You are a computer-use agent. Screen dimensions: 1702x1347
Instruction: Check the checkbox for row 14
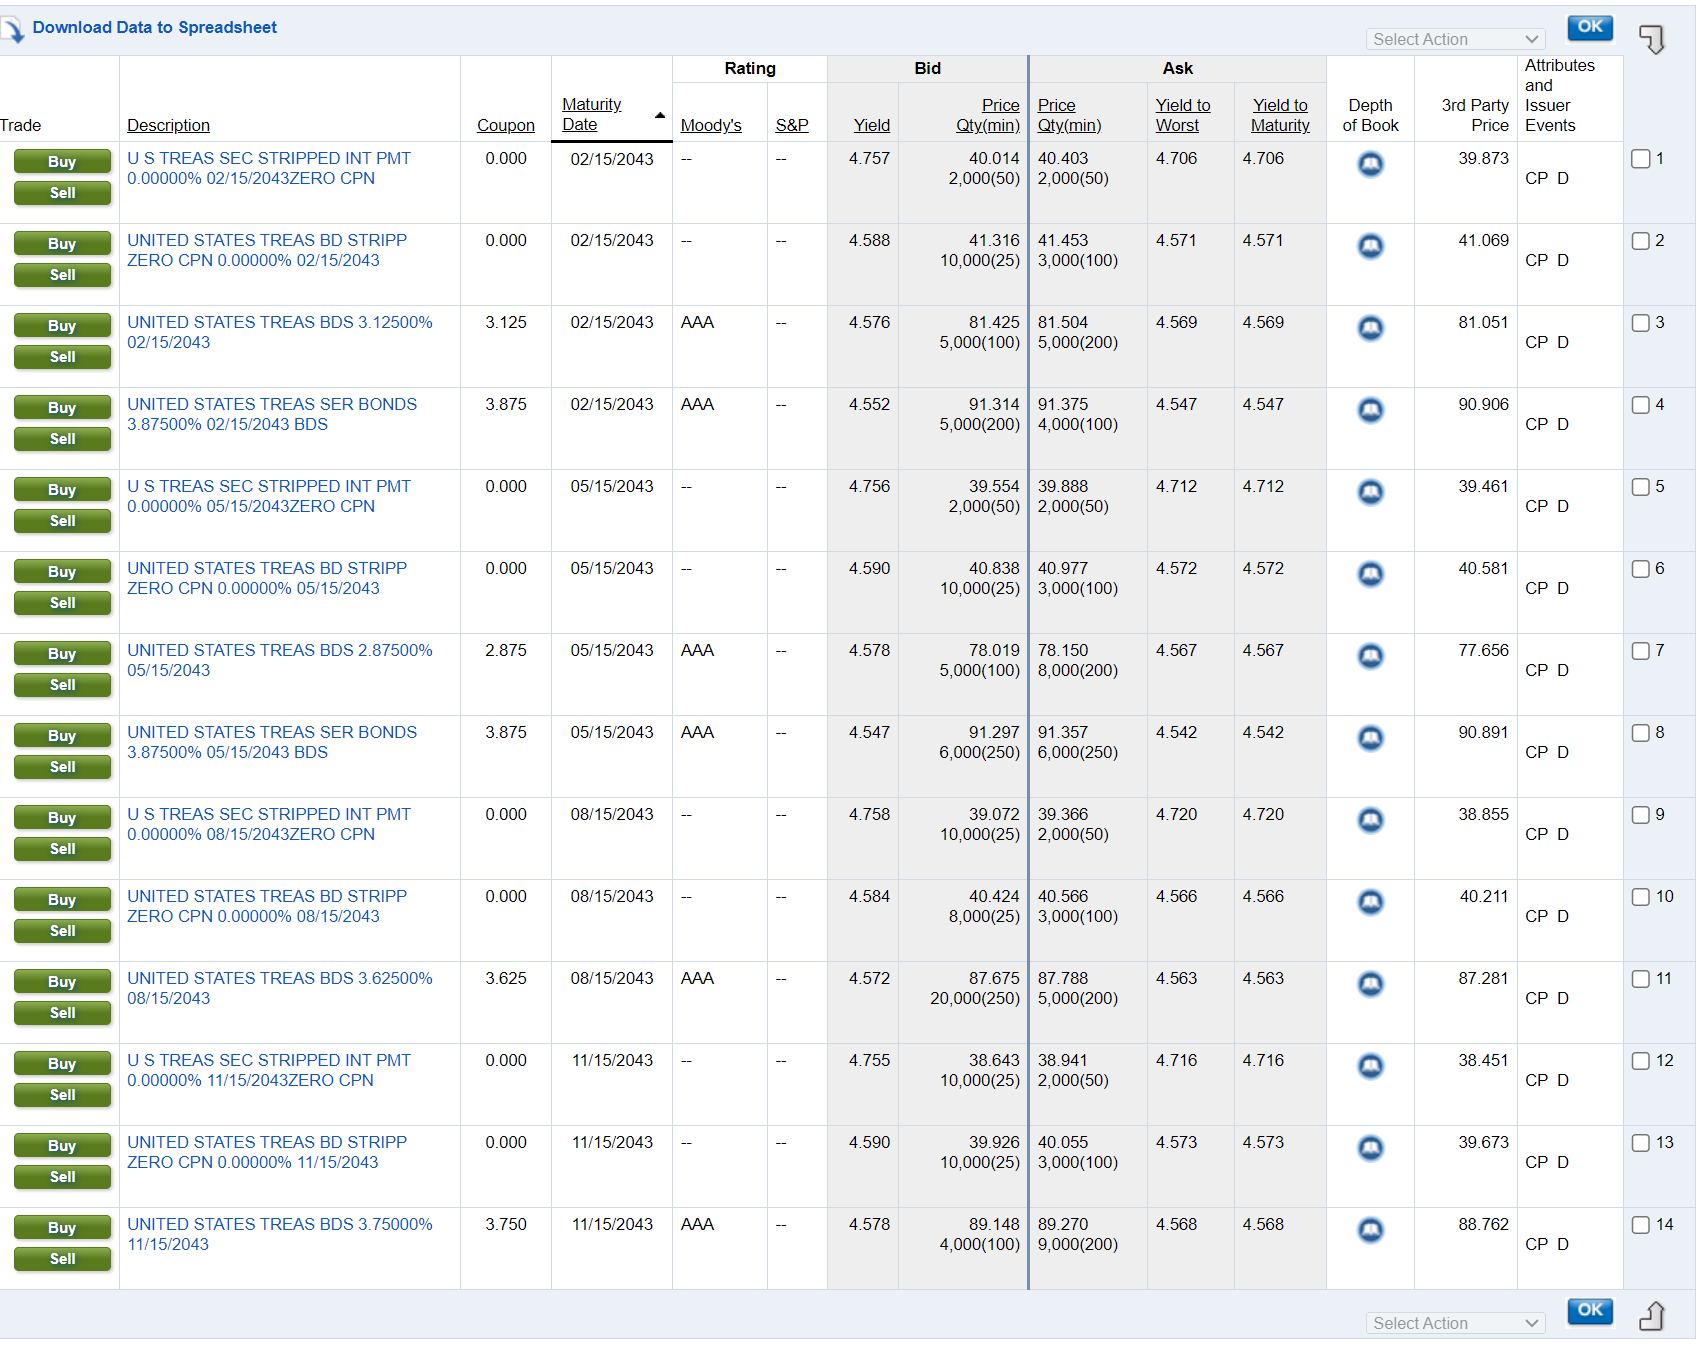pos(1641,1225)
